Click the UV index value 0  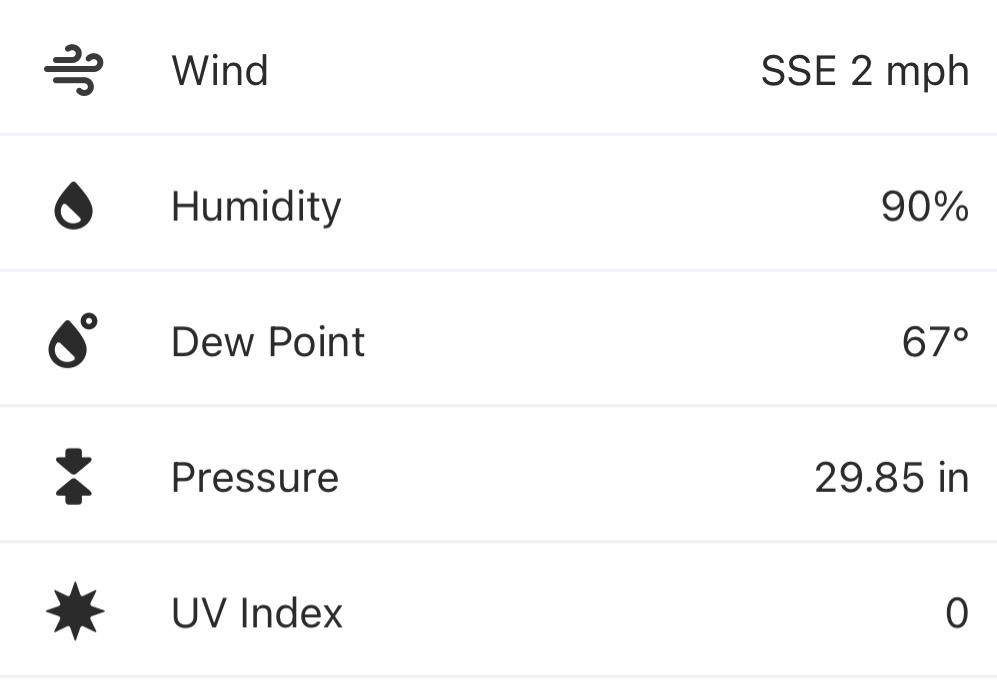pyautogui.click(x=957, y=613)
